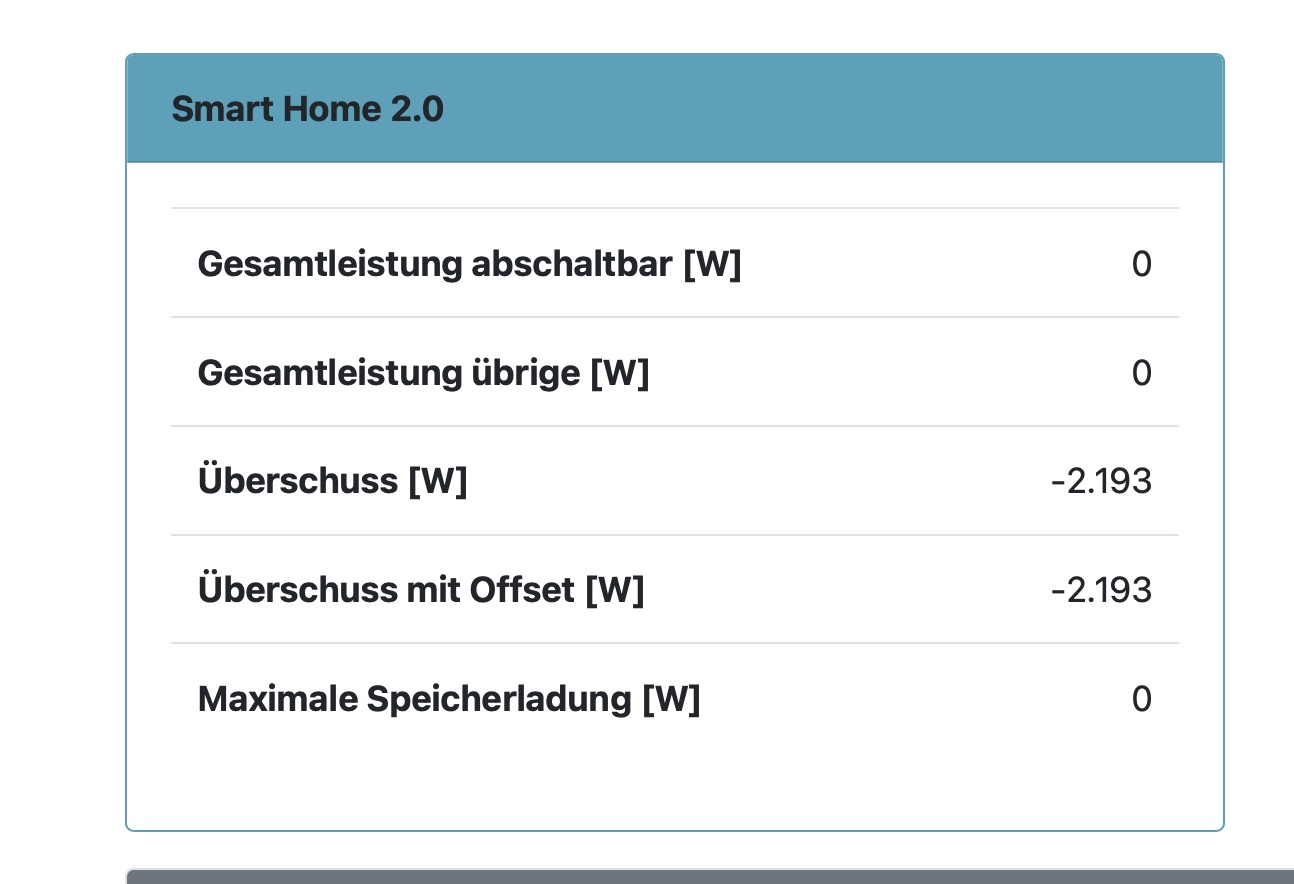Click the Gesamtleistung abschaltbar value 0
Image resolution: width=1294 pixels, height=884 pixels.
click(1141, 265)
